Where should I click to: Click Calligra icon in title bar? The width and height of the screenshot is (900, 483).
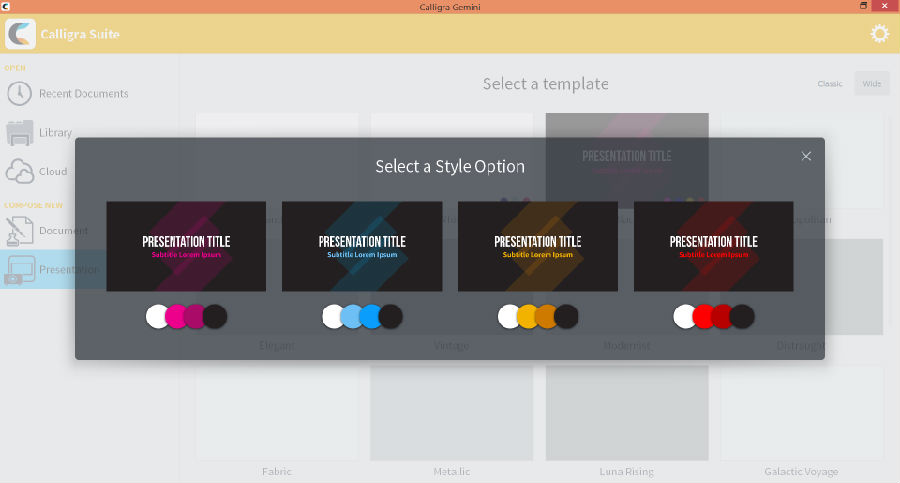(5, 6)
